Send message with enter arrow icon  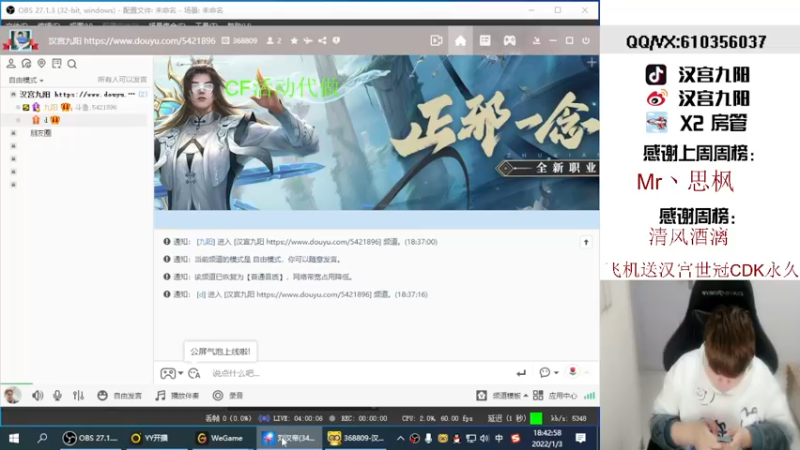pyautogui.click(x=521, y=373)
